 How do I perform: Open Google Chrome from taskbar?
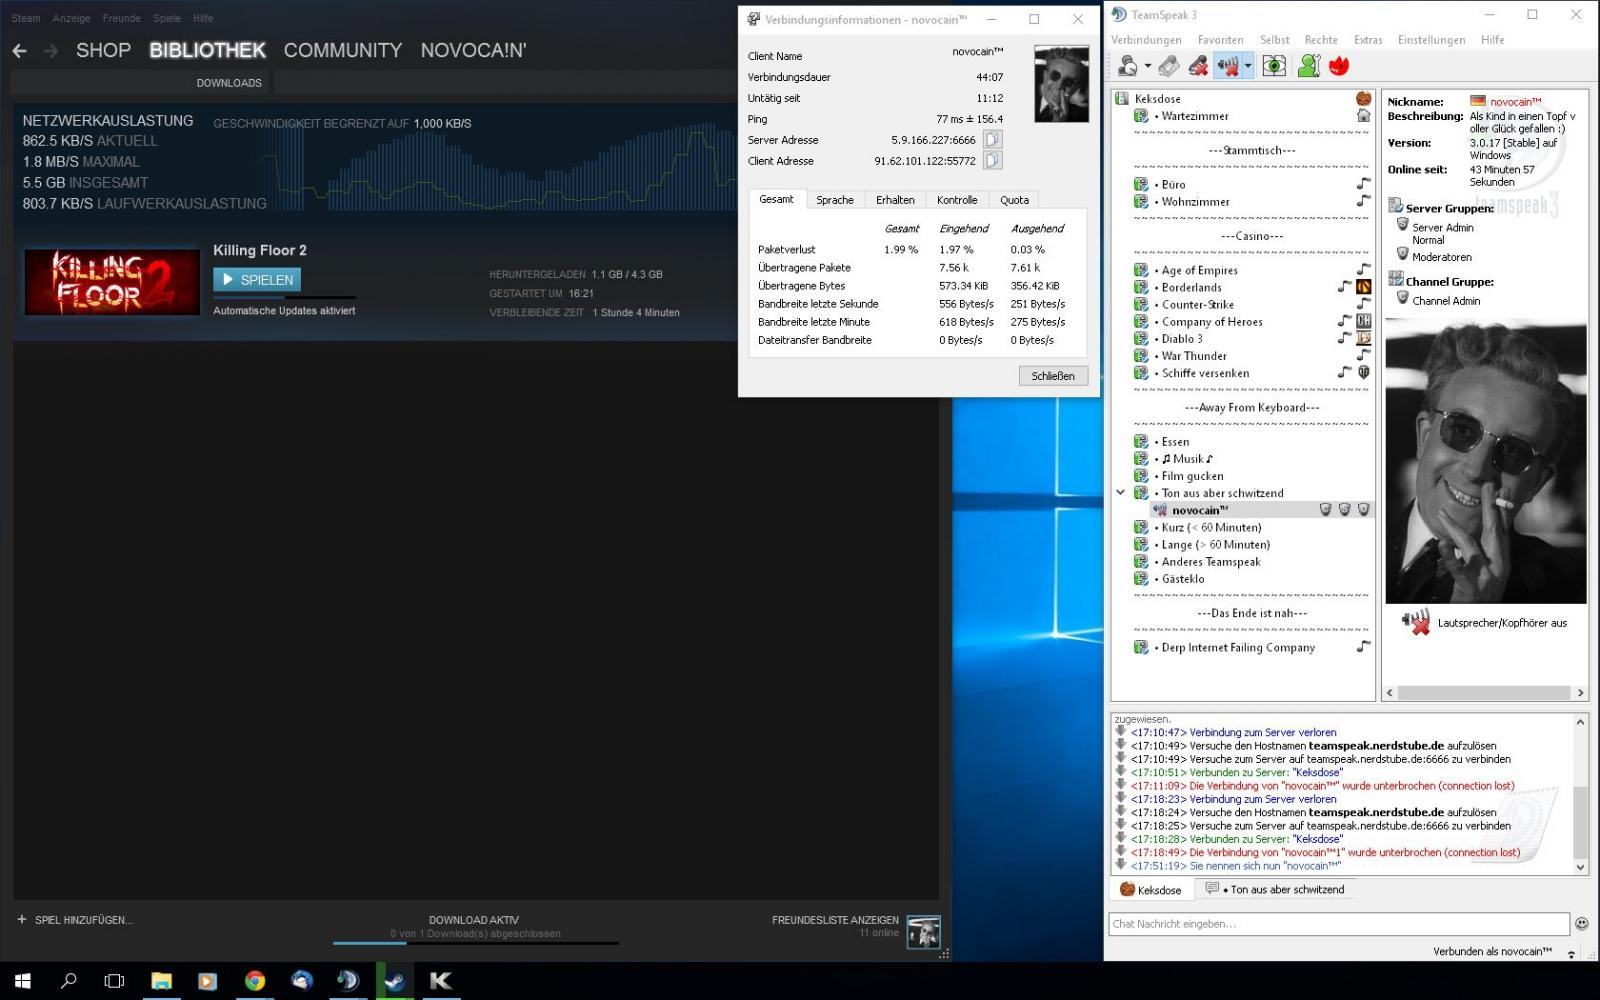coord(254,981)
